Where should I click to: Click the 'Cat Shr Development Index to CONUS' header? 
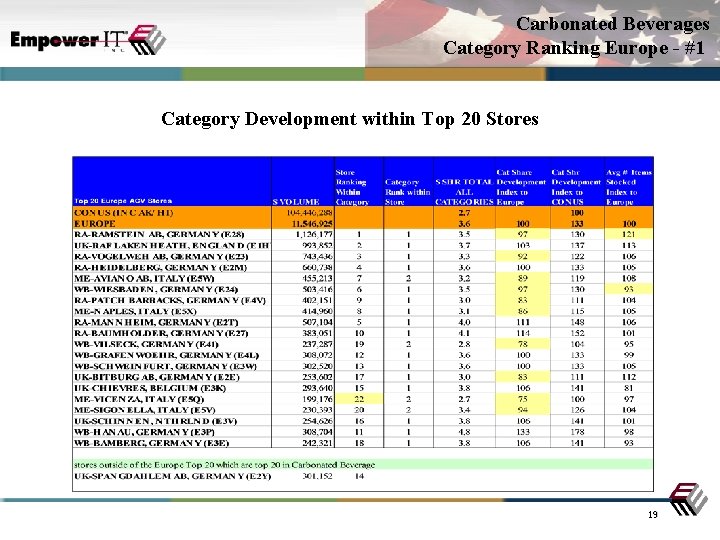click(576, 187)
